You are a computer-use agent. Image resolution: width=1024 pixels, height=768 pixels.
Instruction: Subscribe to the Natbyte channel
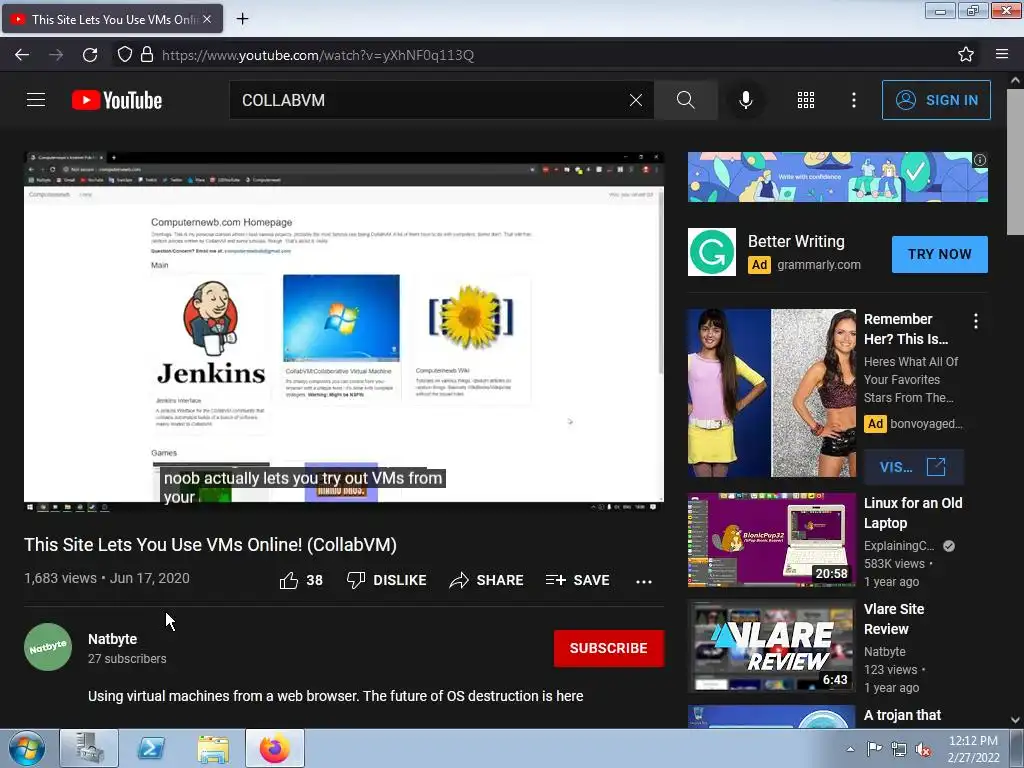[x=609, y=648]
